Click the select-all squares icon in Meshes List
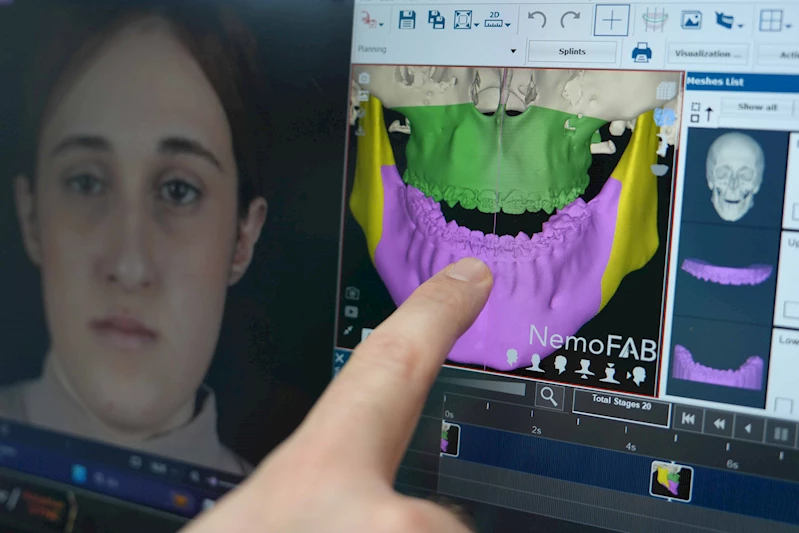 coord(695,112)
